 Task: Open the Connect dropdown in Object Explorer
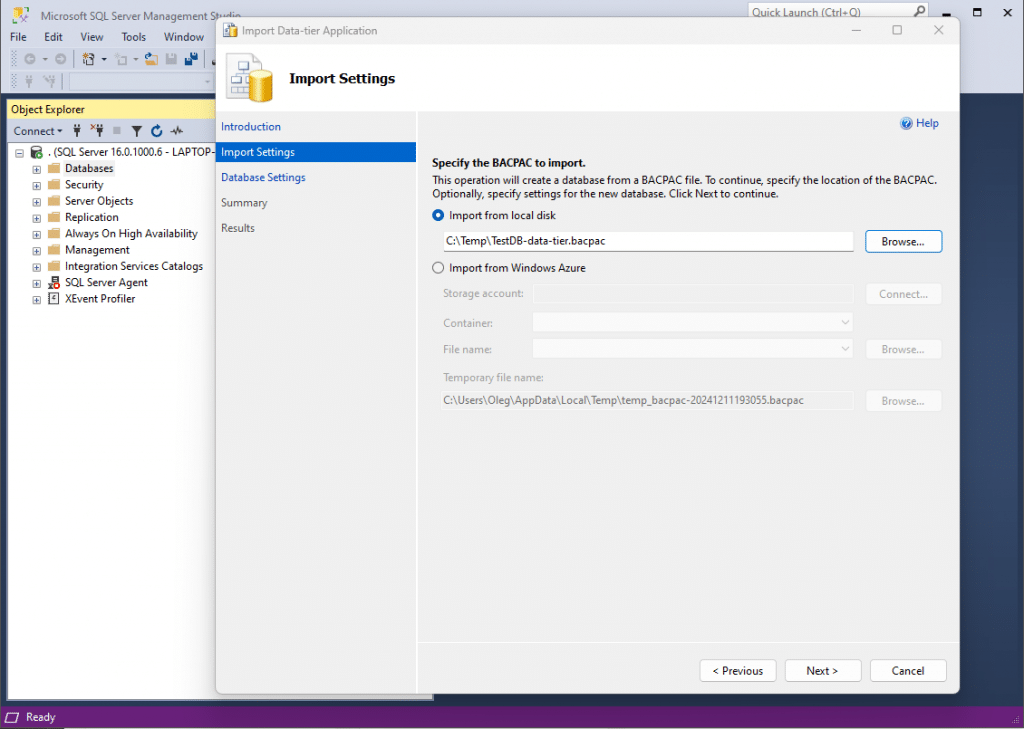coord(38,131)
